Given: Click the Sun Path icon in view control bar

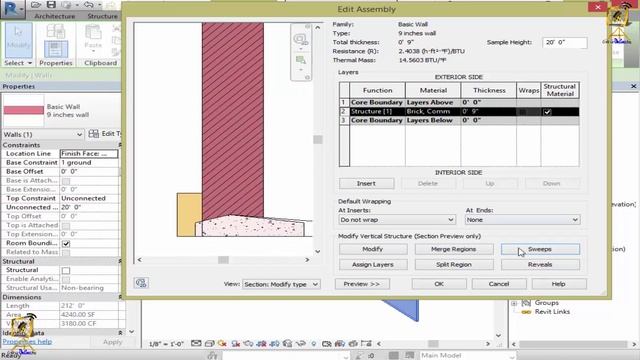Looking at the screenshot, I should pos(222,344).
